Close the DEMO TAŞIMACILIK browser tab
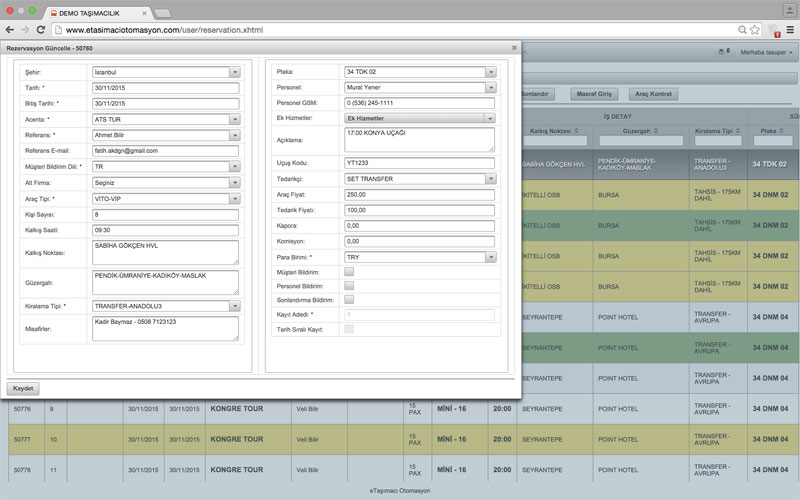 point(144,13)
